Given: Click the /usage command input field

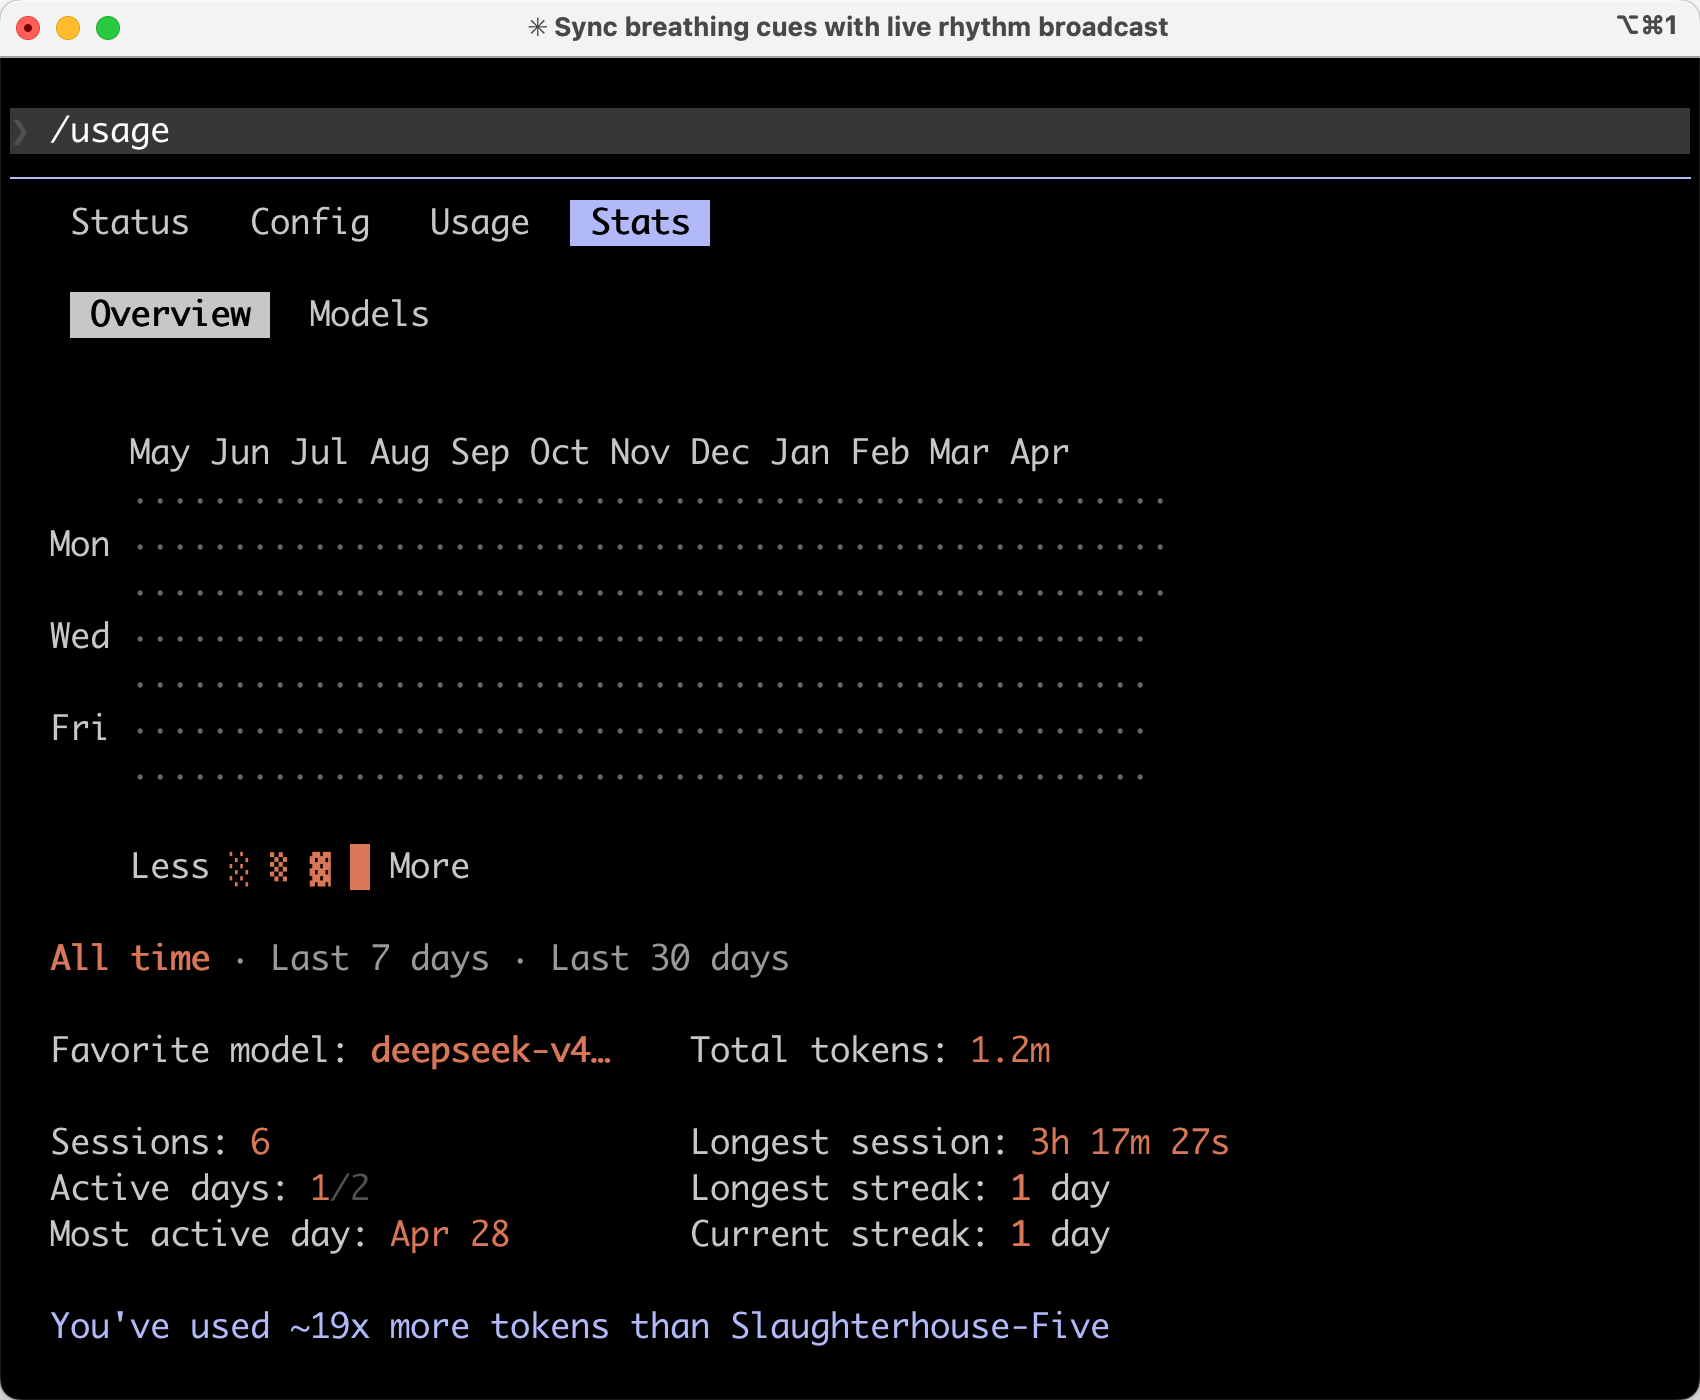Looking at the screenshot, I should pos(850,131).
